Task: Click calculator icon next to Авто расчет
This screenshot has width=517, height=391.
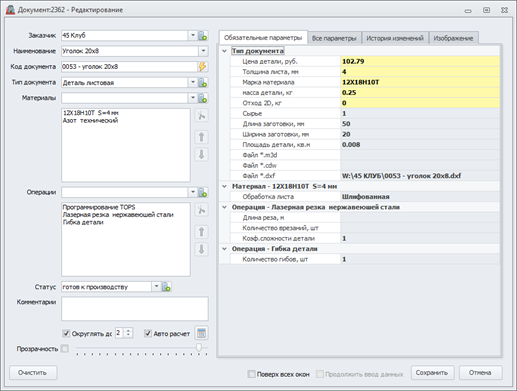Action: coord(201,333)
